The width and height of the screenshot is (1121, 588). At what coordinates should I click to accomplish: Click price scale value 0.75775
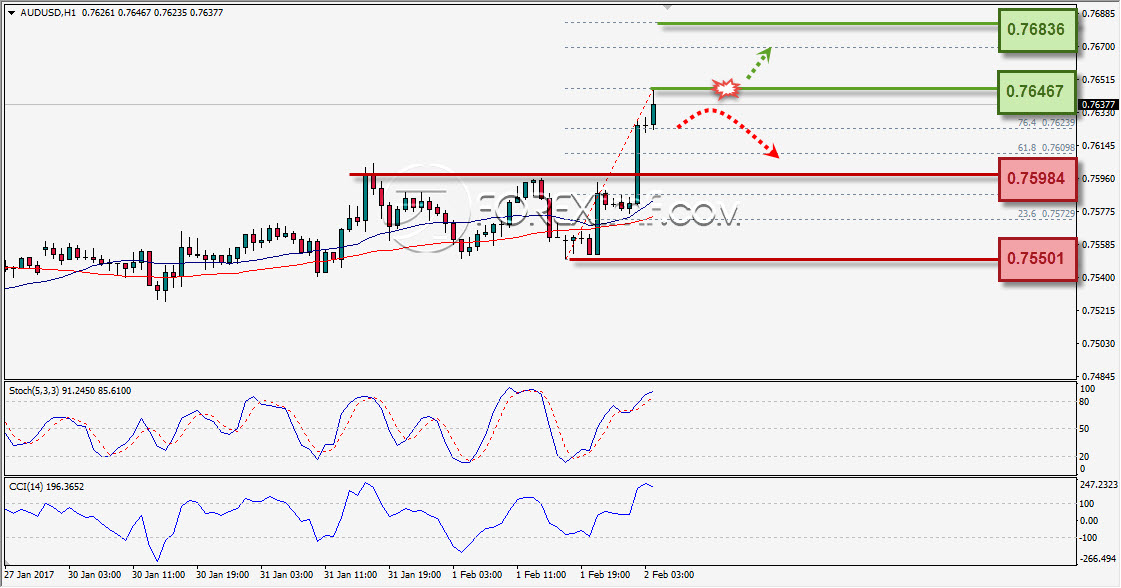(x=1099, y=212)
